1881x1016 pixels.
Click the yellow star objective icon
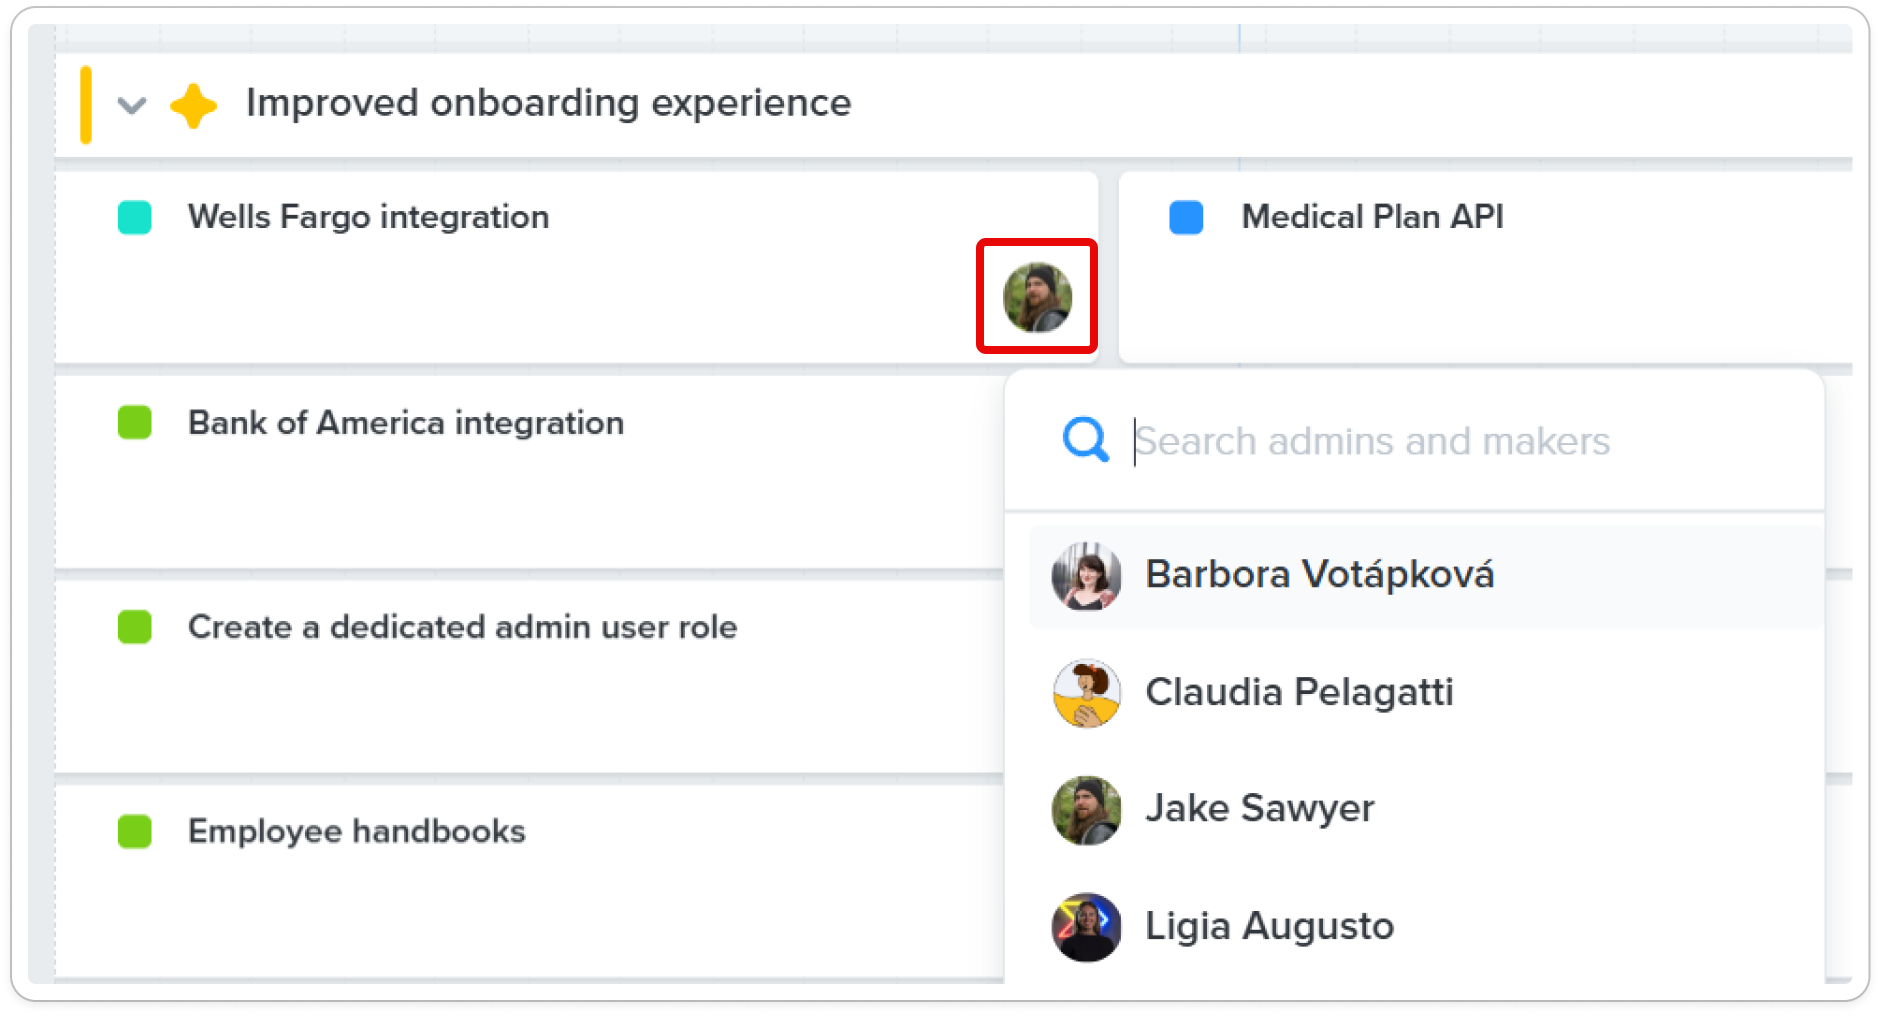click(193, 105)
